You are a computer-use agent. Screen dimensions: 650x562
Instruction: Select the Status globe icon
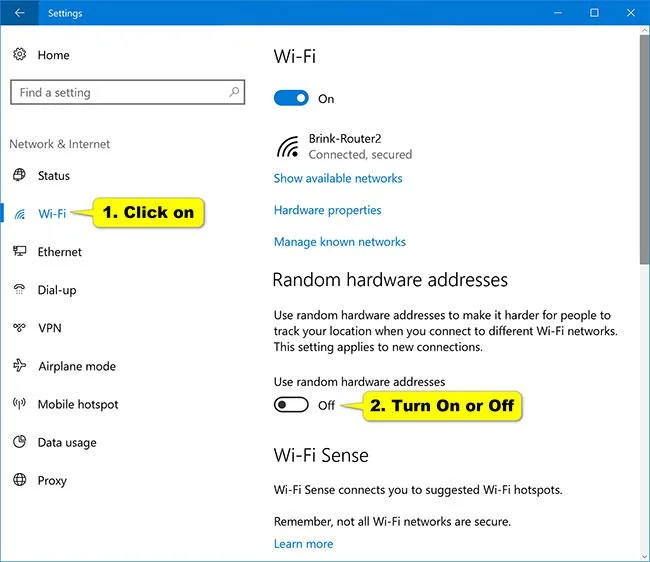[19, 175]
